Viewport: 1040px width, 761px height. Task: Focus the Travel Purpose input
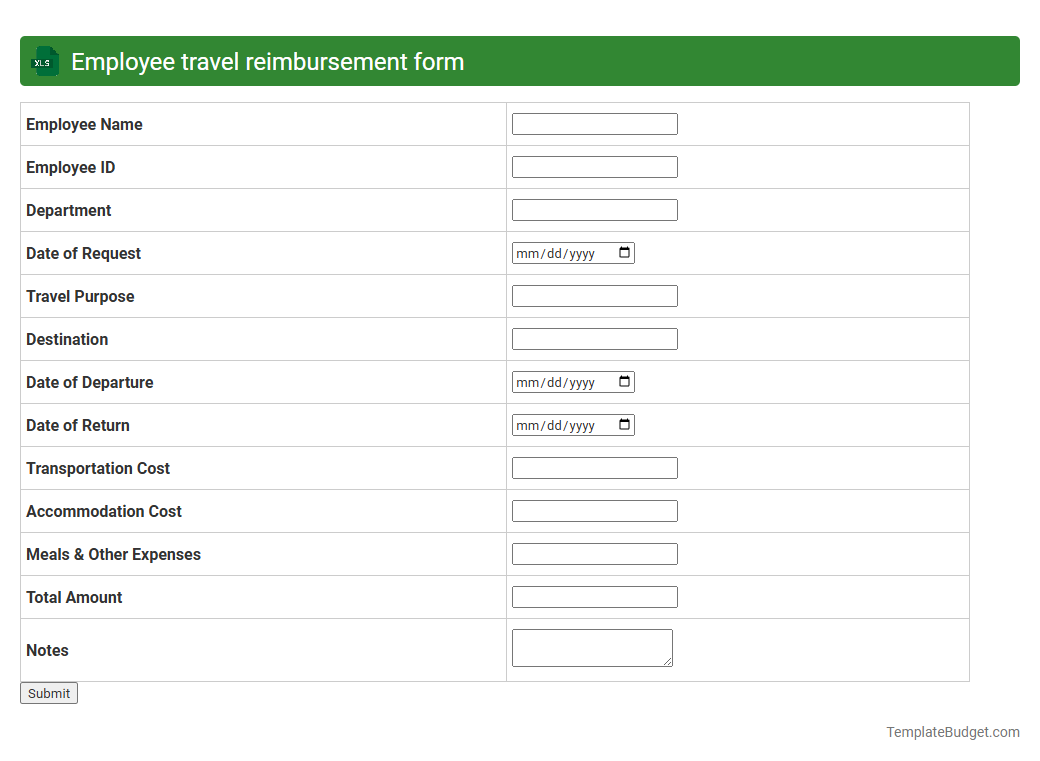point(594,295)
